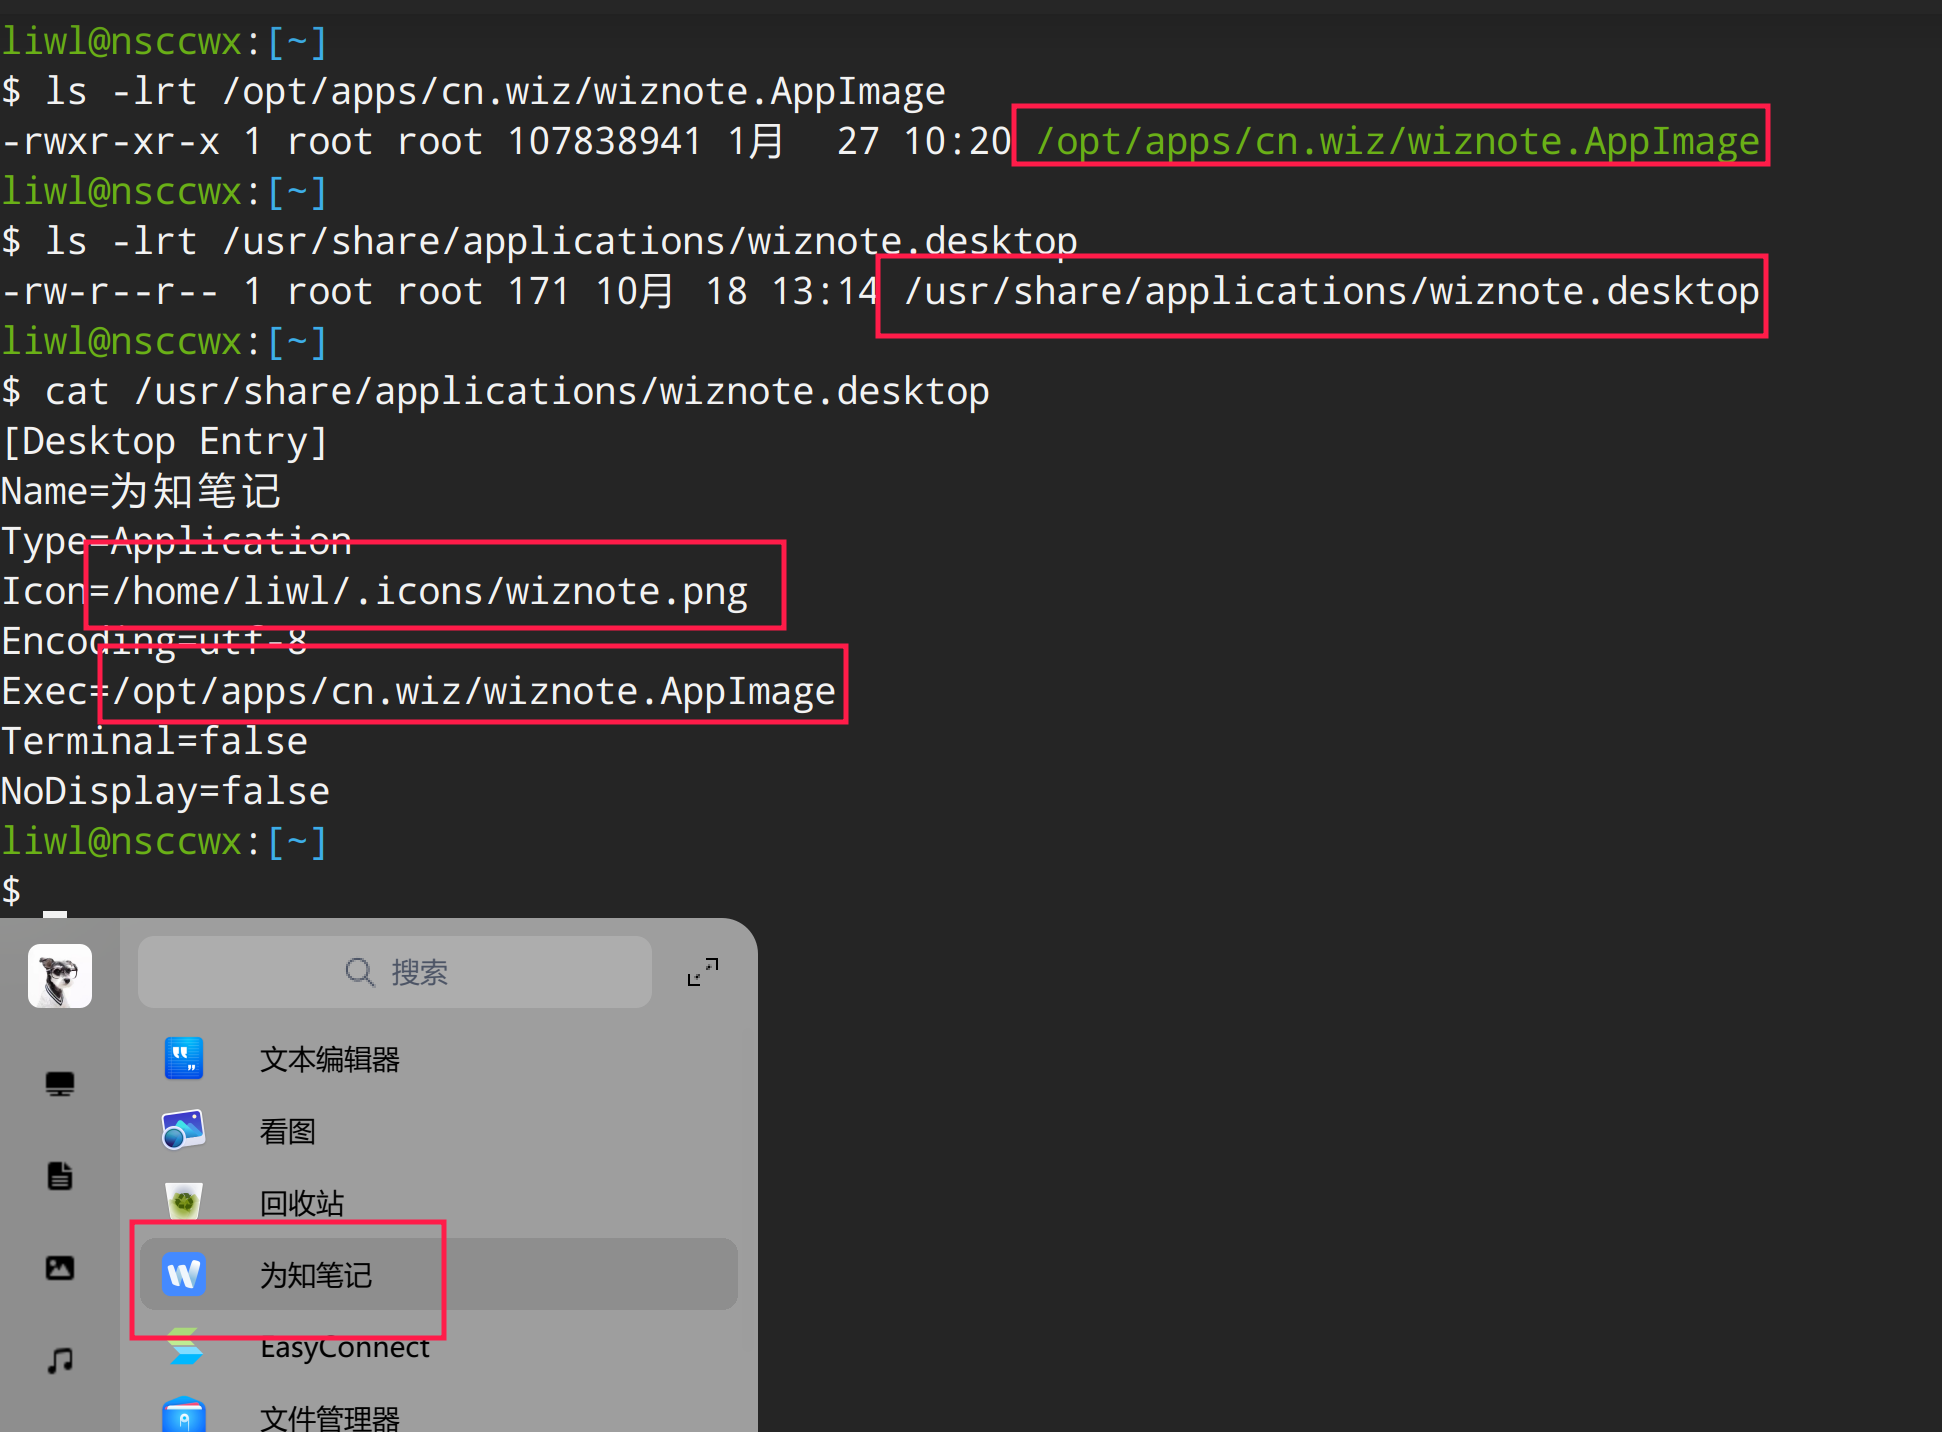Click the 看图 image viewer icon
This screenshot has width=1942, height=1432.
184,1131
